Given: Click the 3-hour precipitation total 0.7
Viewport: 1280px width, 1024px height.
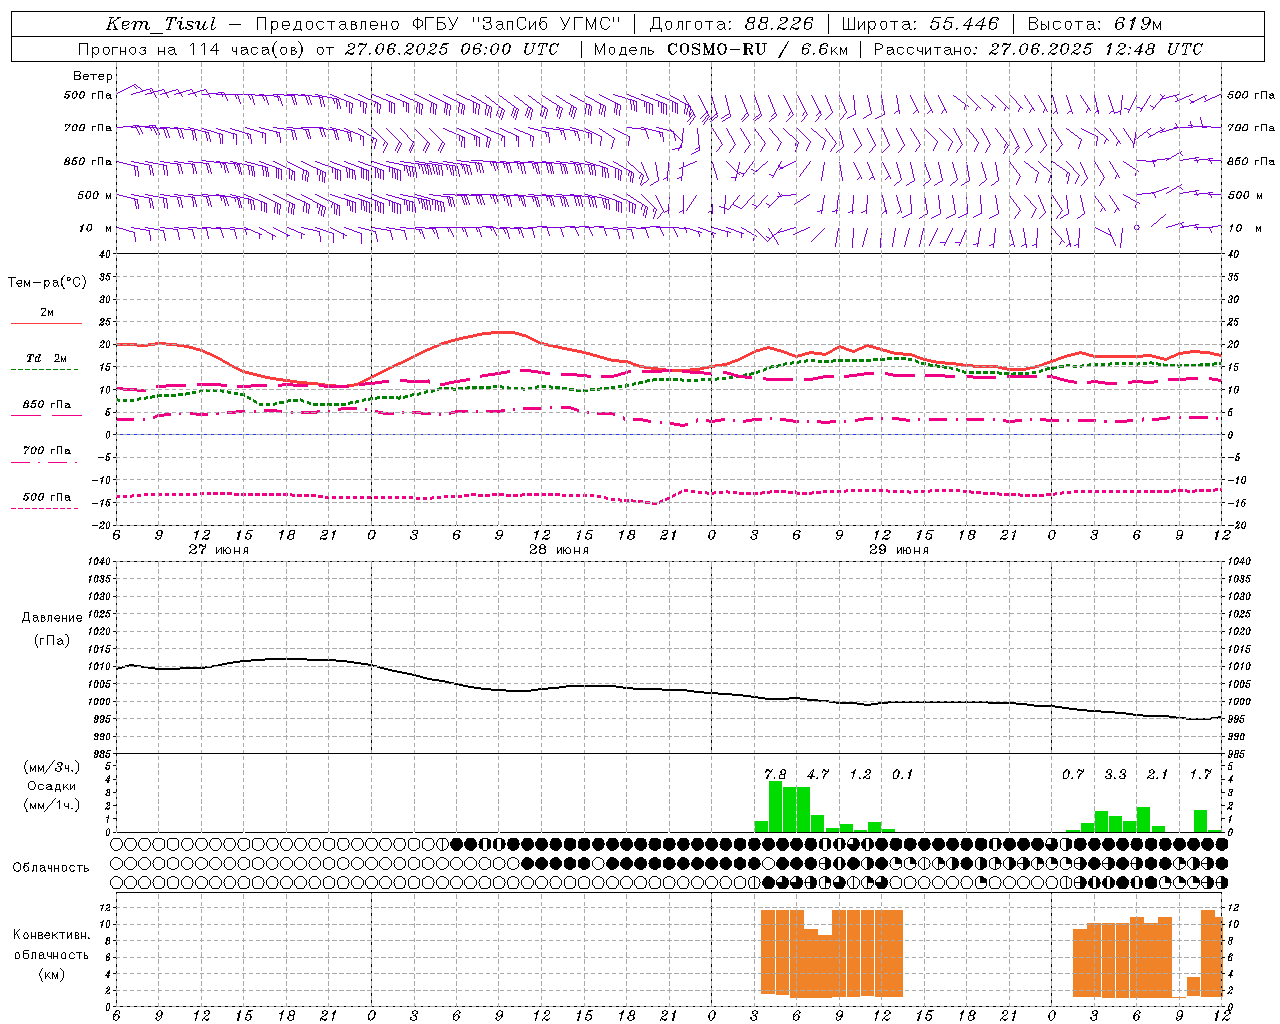Looking at the screenshot, I should 1073,774.
